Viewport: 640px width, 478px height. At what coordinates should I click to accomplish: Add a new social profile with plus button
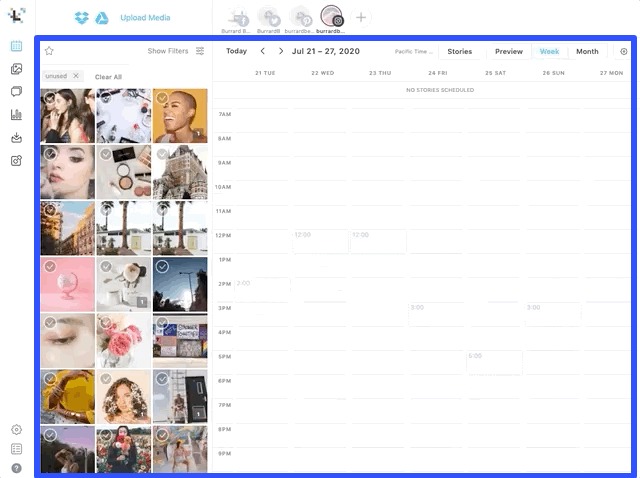point(361,18)
